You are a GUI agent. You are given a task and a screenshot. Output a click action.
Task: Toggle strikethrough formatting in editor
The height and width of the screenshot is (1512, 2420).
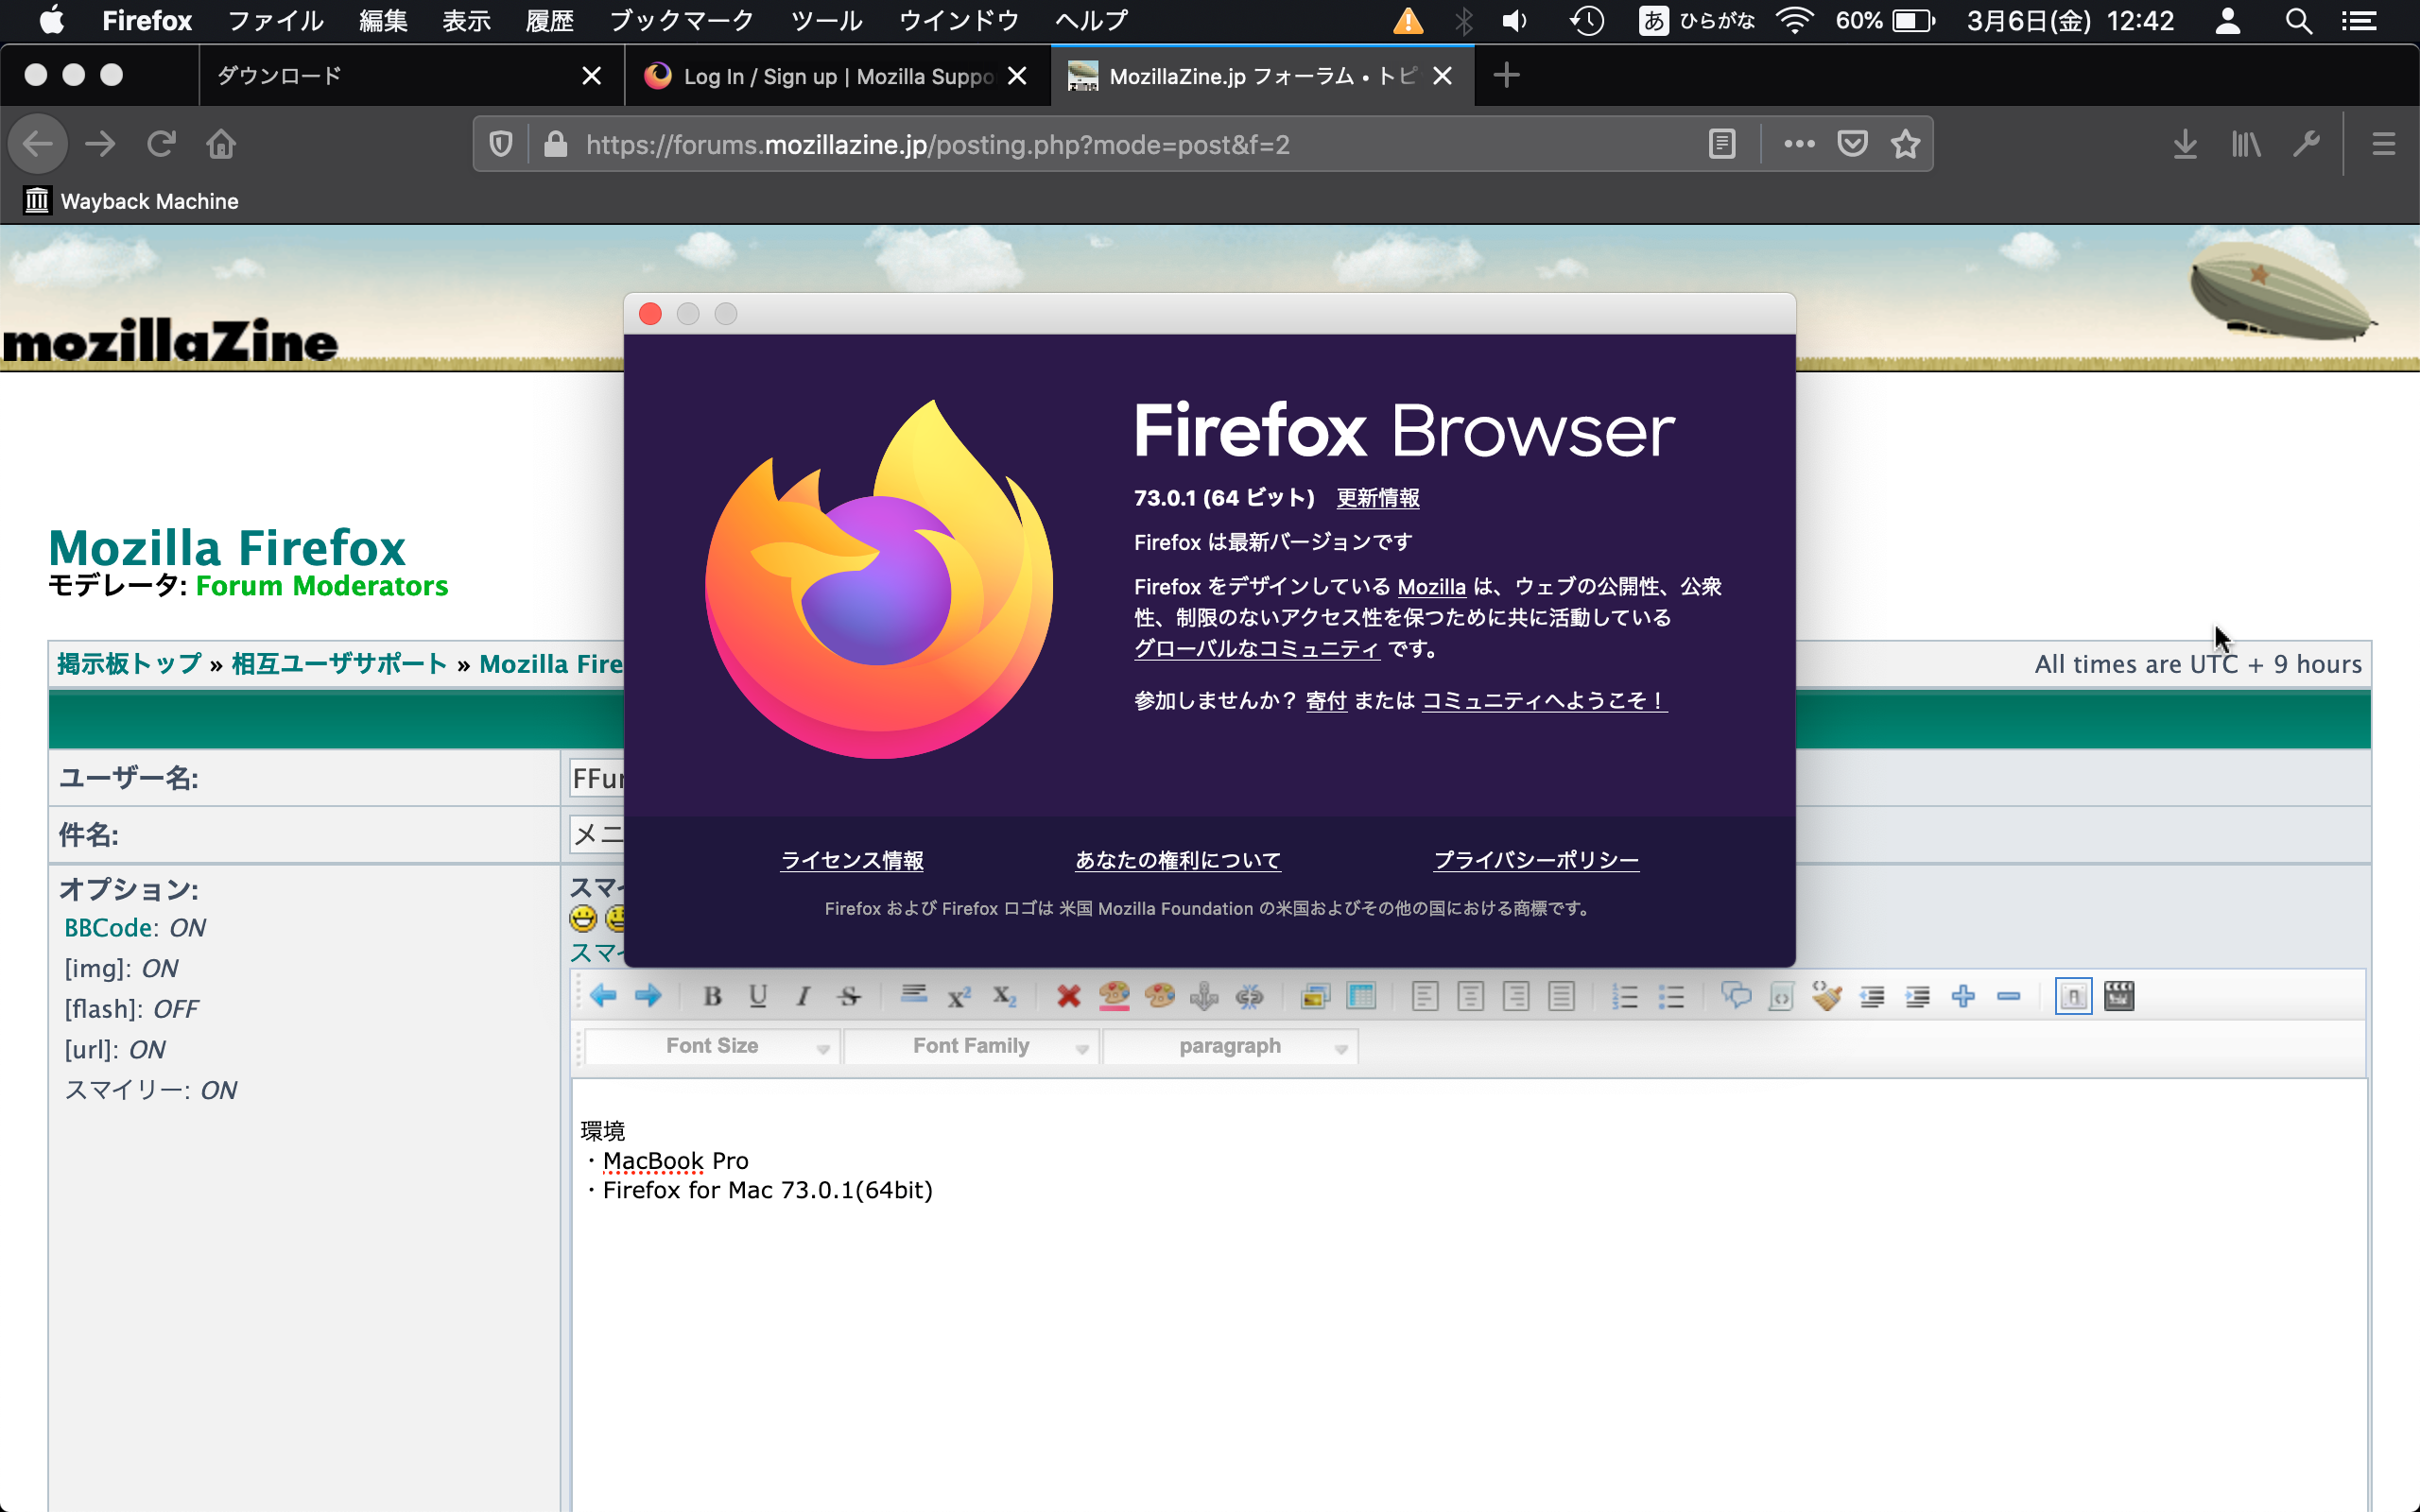tap(849, 996)
